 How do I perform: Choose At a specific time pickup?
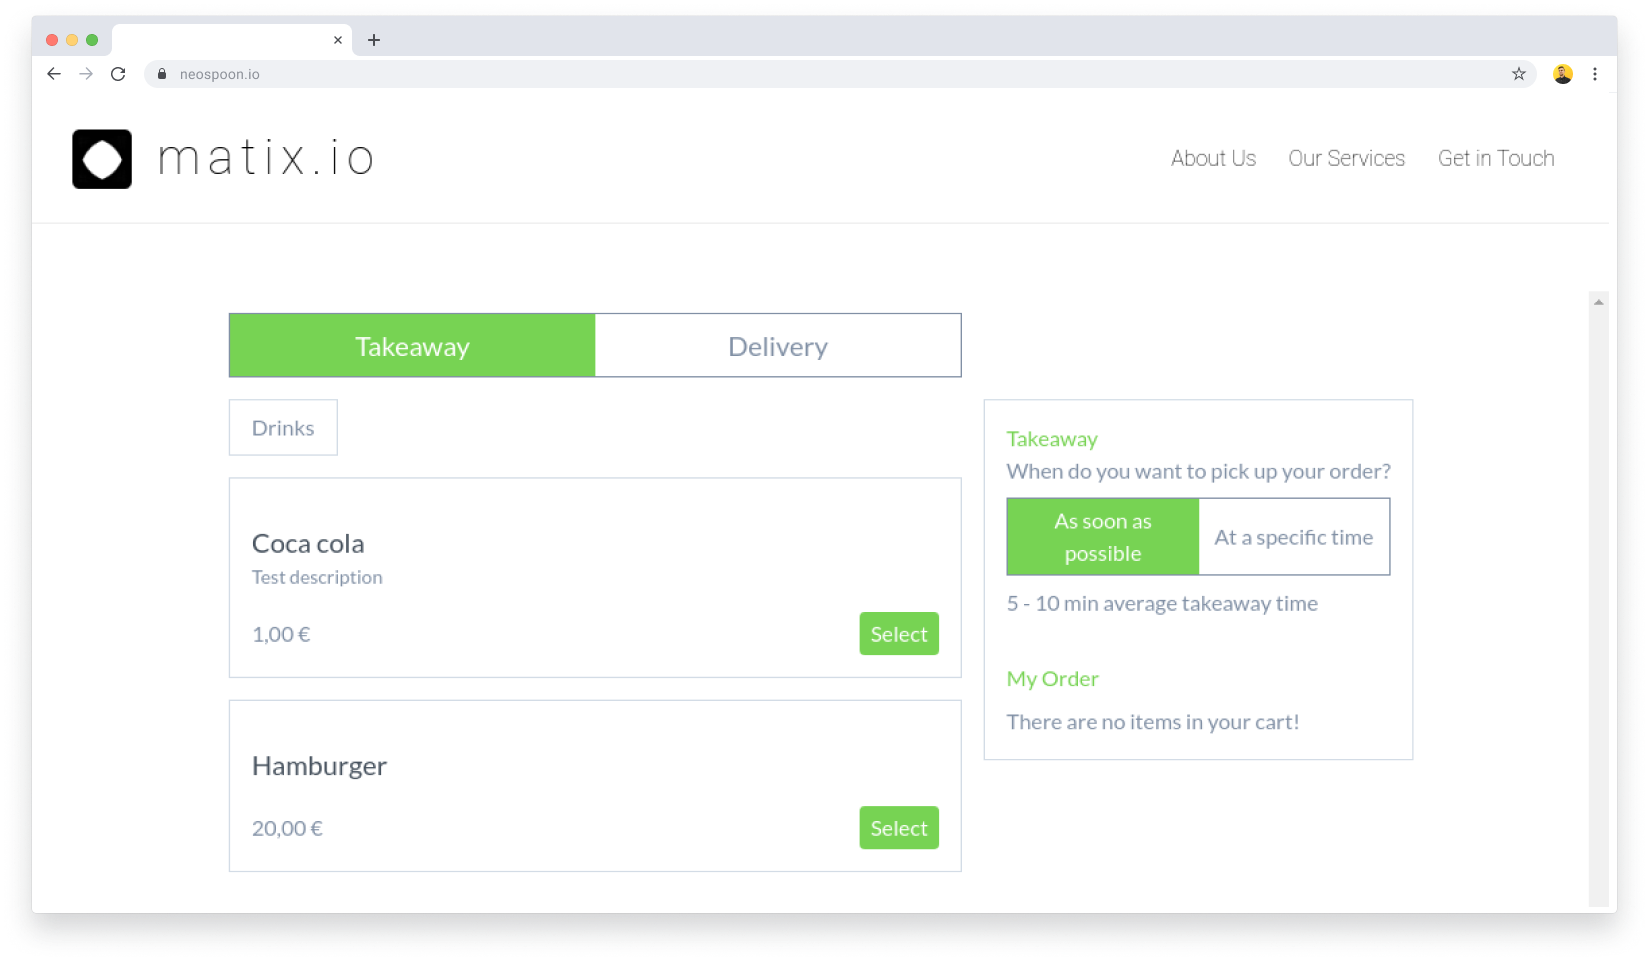tap(1293, 537)
